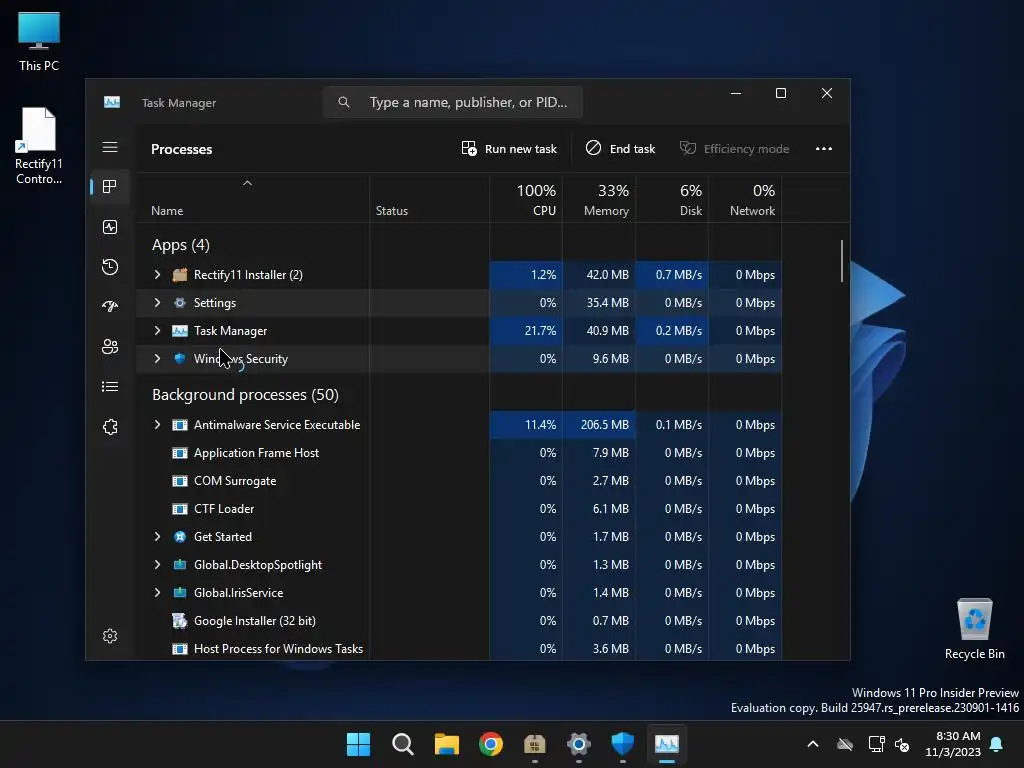The image size is (1024, 768).
Task: Sort processes by Name column
Action: tap(252, 199)
